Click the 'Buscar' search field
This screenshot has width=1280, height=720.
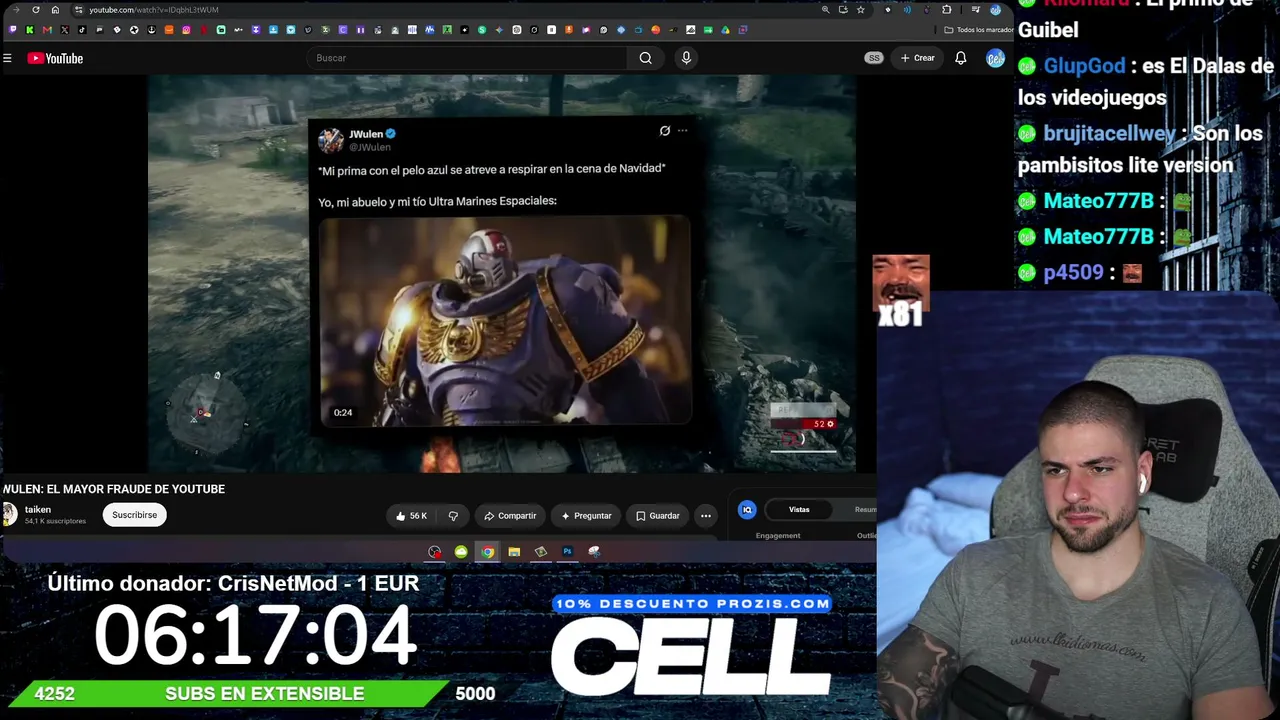coord(468,58)
